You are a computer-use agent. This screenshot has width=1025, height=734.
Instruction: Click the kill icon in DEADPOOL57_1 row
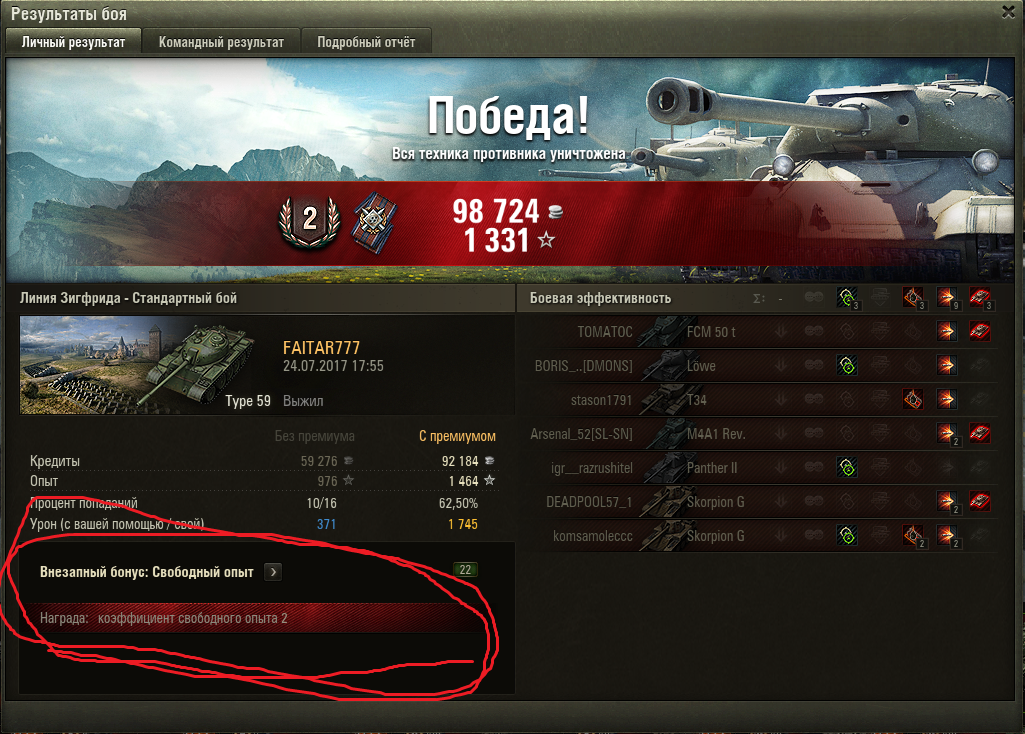point(979,501)
